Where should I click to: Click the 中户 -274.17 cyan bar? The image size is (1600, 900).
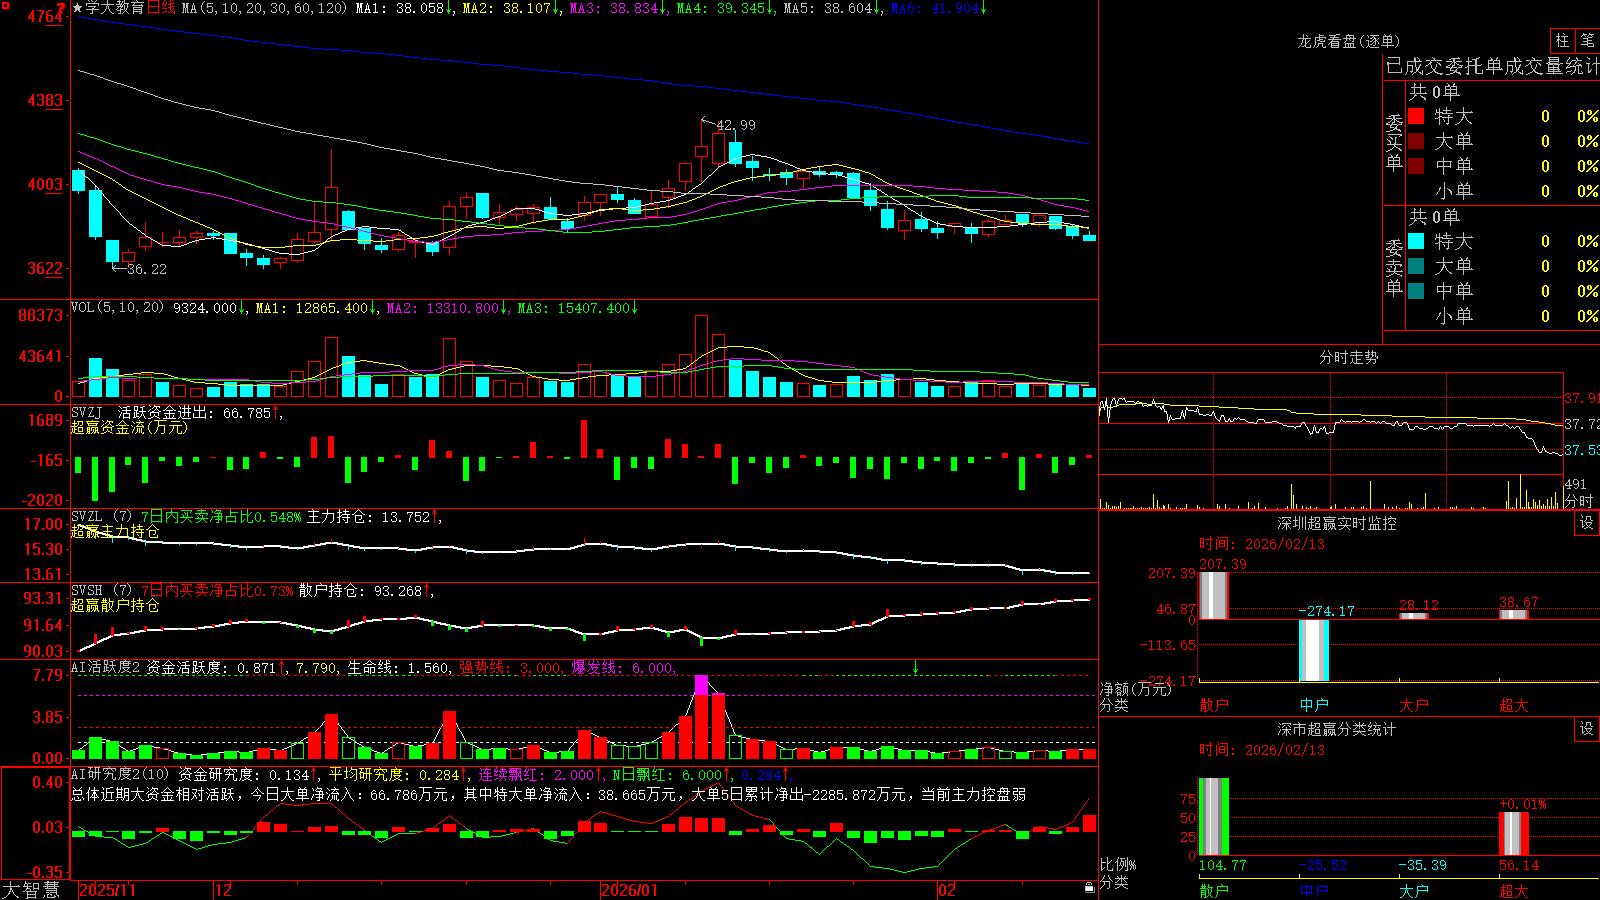pos(1314,651)
